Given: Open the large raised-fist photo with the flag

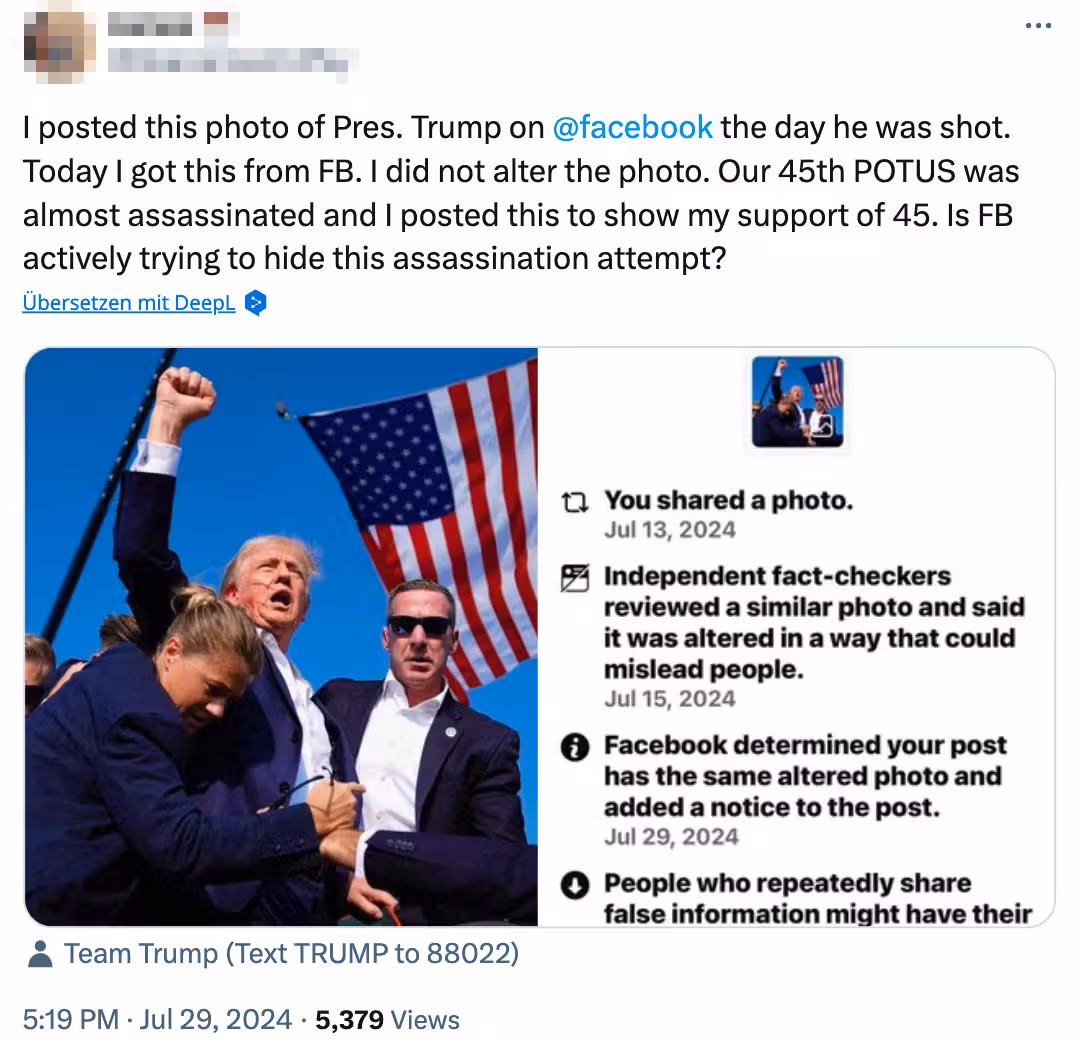Looking at the screenshot, I should [281, 636].
